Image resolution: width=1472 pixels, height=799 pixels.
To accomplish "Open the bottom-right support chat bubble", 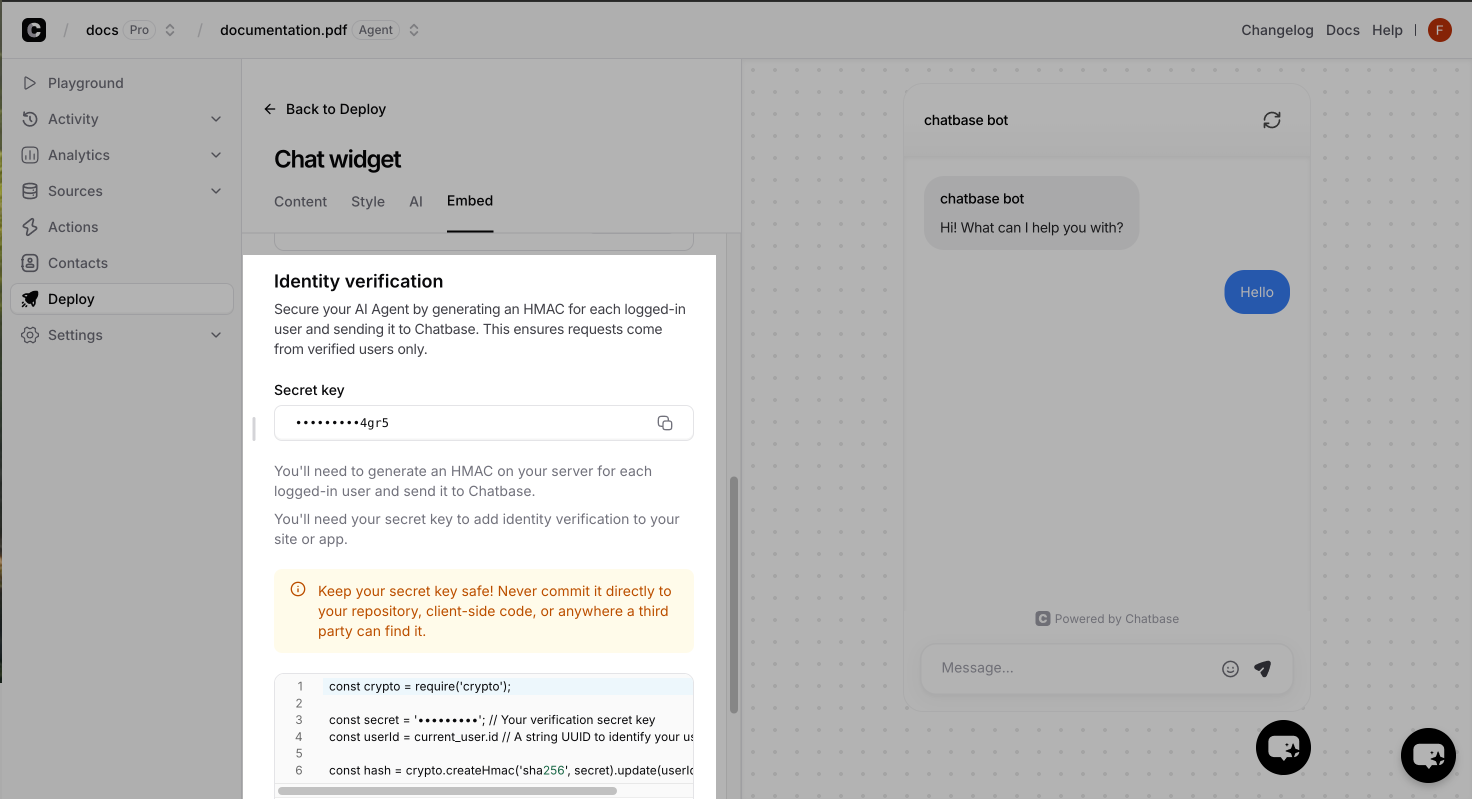I will (1428, 755).
